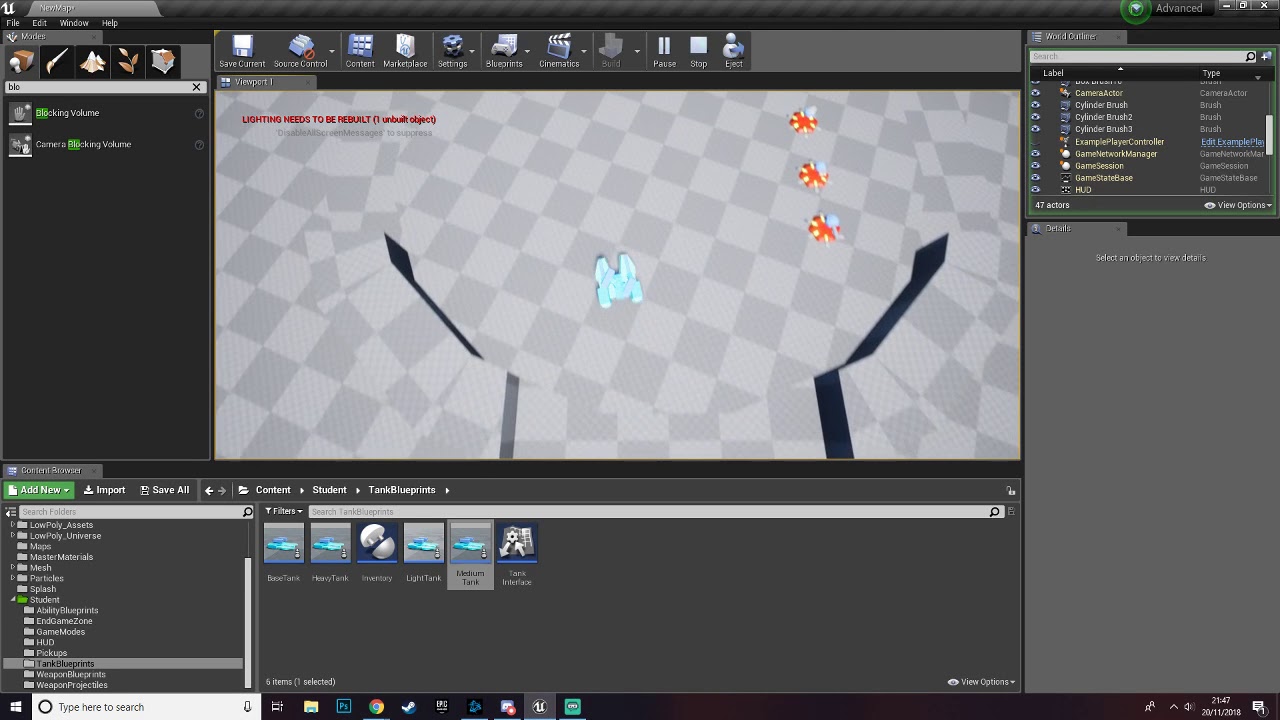Select the Landscape mode icon
Image resolution: width=1280 pixels, height=720 pixels.
point(93,62)
